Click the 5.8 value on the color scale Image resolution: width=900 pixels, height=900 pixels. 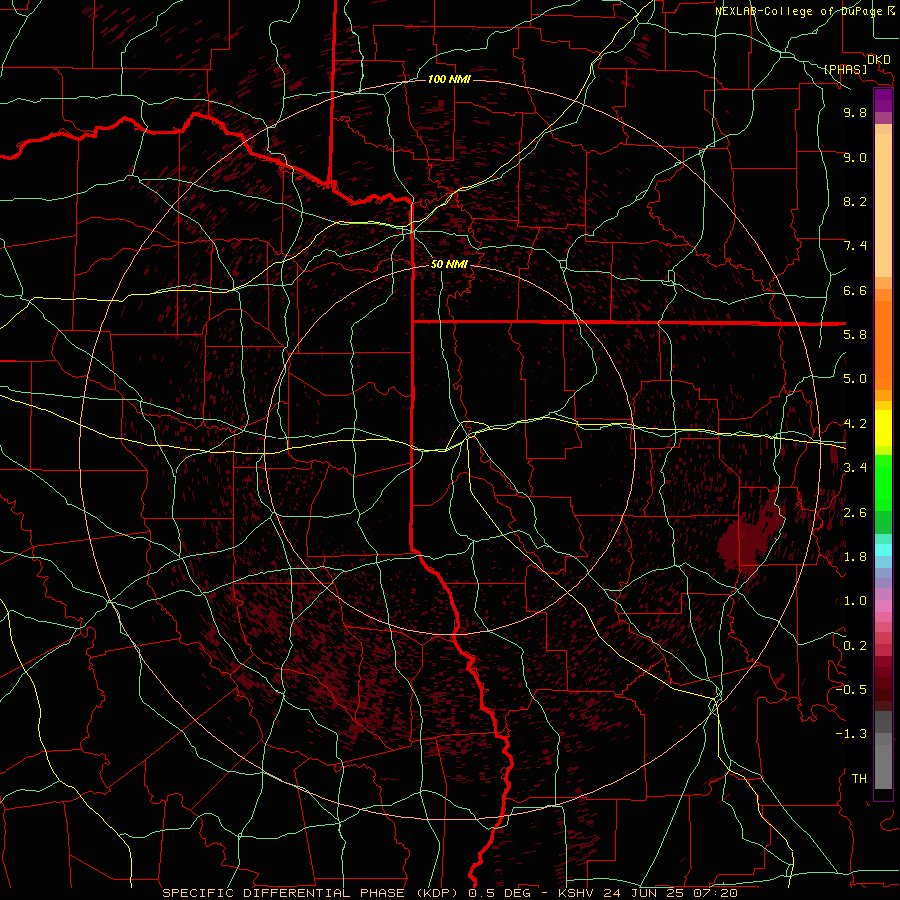855,335
